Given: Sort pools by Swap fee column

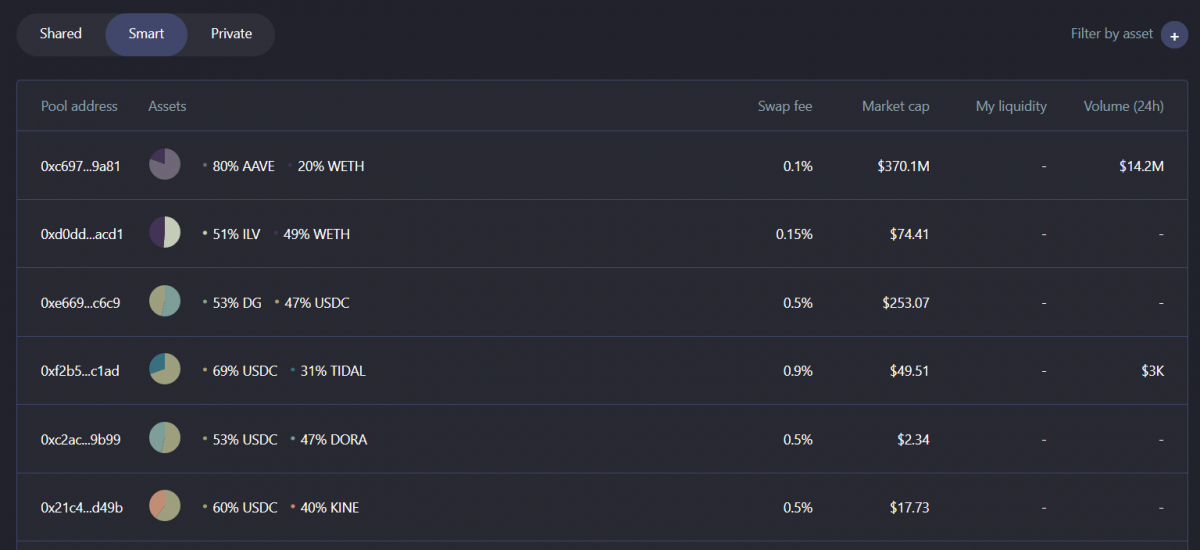Looking at the screenshot, I should [785, 106].
